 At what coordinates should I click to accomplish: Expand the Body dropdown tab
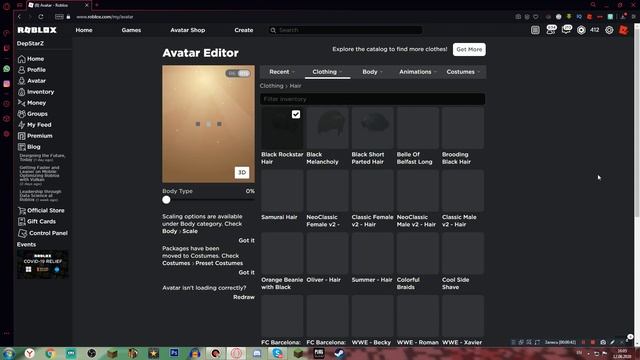(372, 72)
